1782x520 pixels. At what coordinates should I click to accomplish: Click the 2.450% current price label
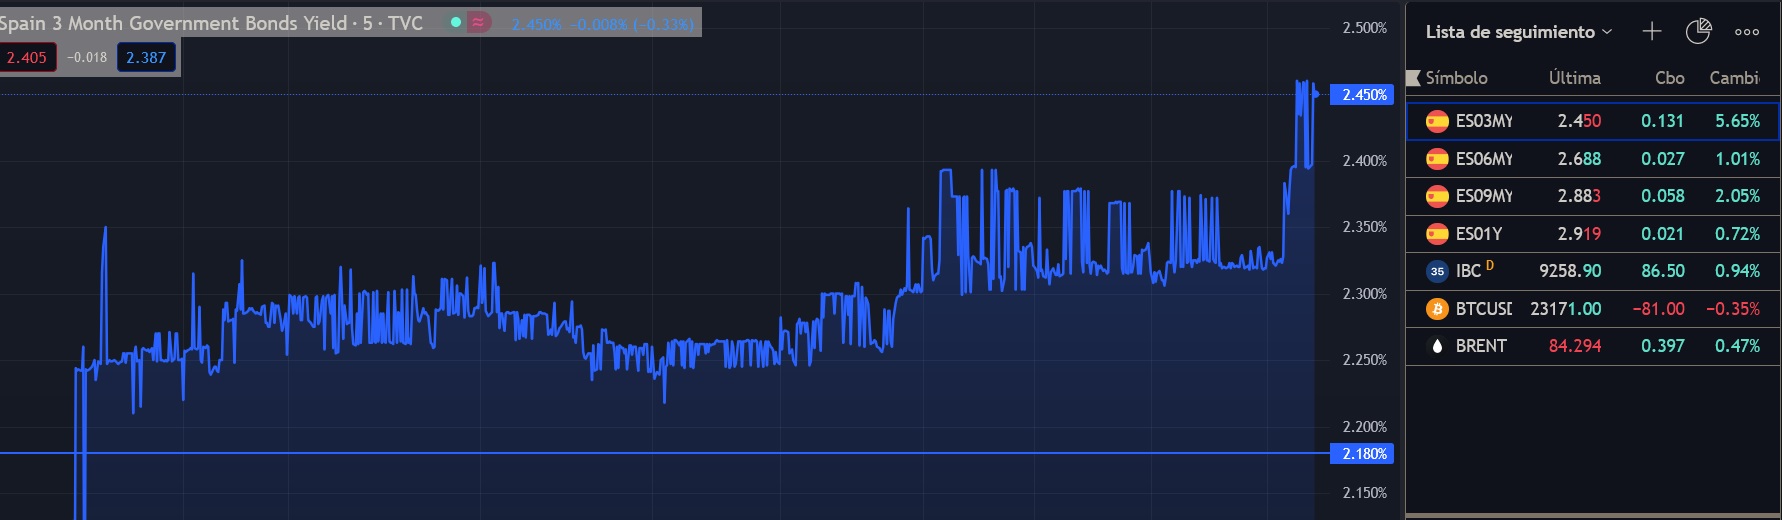coord(1364,95)
